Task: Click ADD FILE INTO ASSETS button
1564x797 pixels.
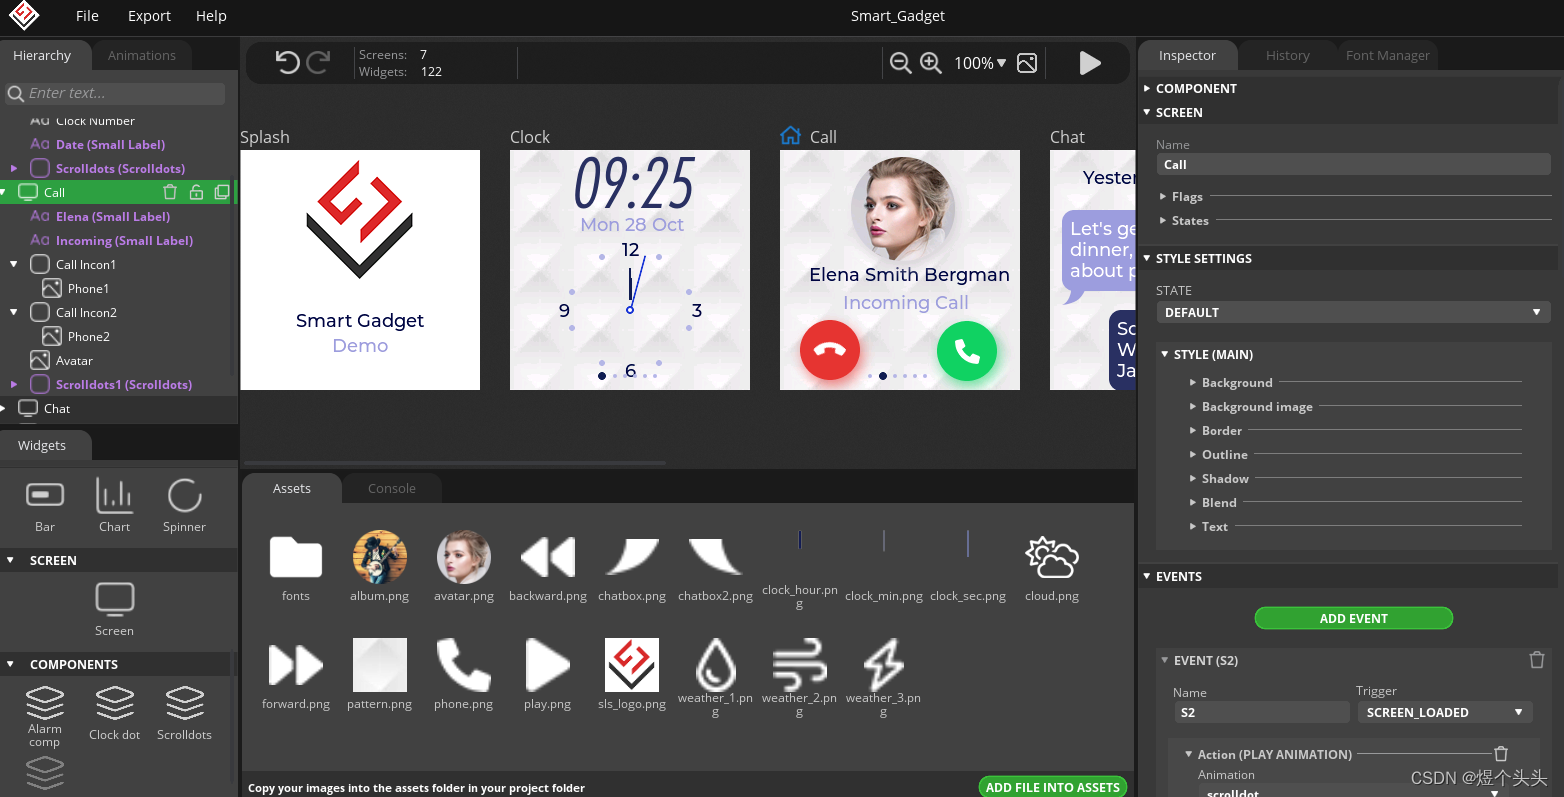Action: point(1052,787)
